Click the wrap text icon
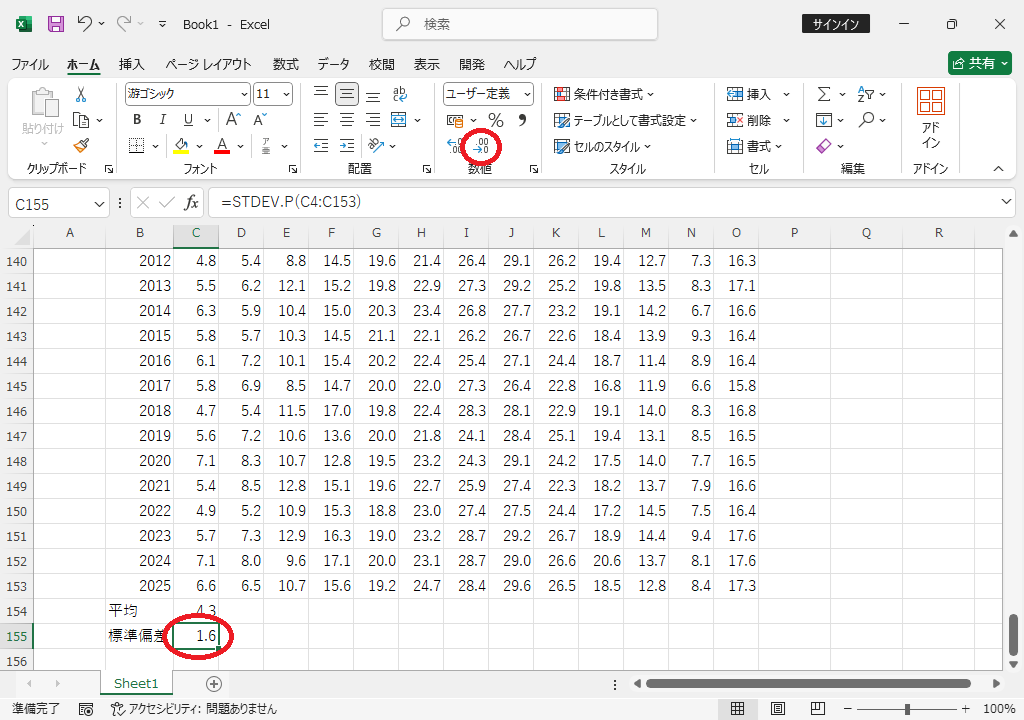The width and height of the screenshot is (1024, 720). pyautogui.click(x=400, y=94)
